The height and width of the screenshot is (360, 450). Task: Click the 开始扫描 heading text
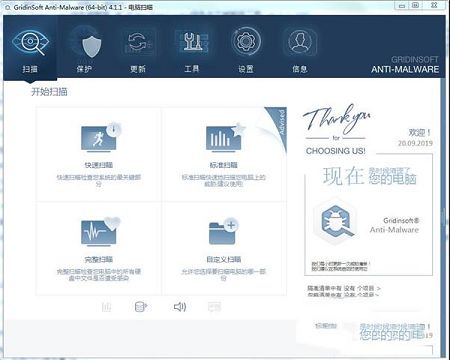click(49, 92)
